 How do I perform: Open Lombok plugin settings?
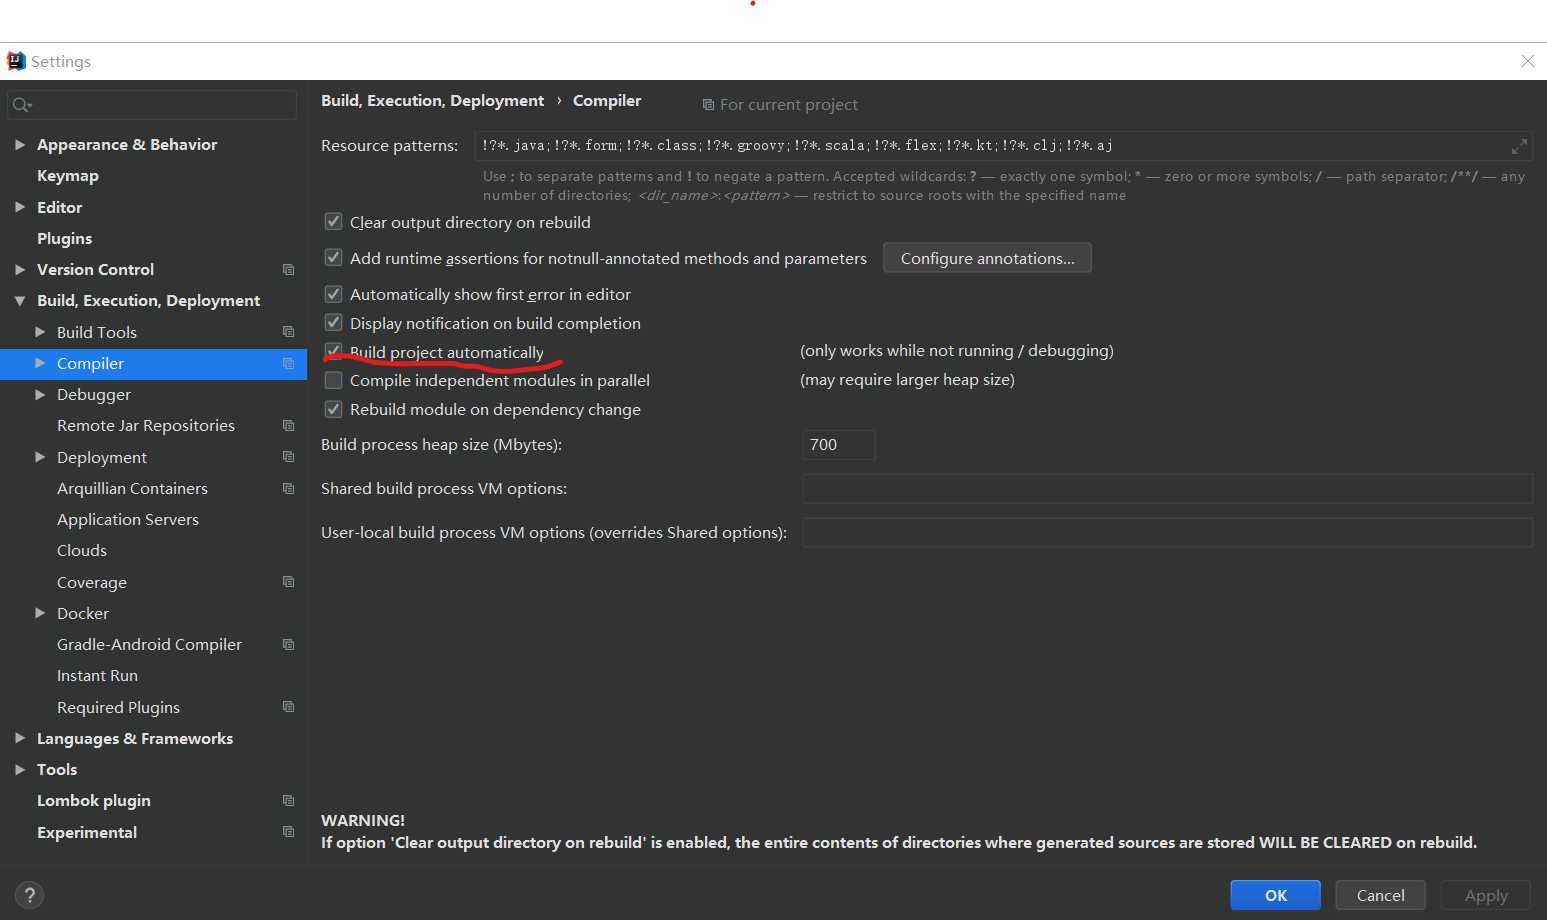(x=94, y=801)
